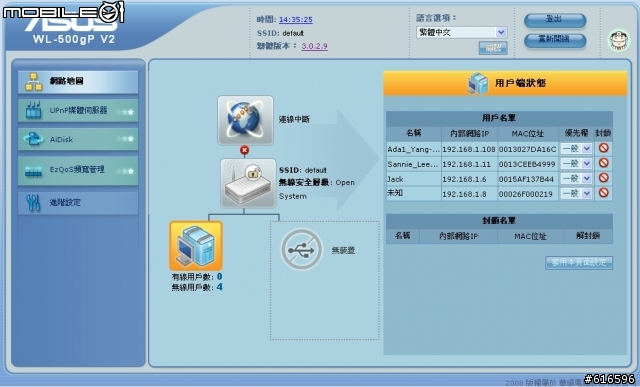Click the network map tree icon in sidebar
This screenshot has height=387, width=640.
point(33,82)
